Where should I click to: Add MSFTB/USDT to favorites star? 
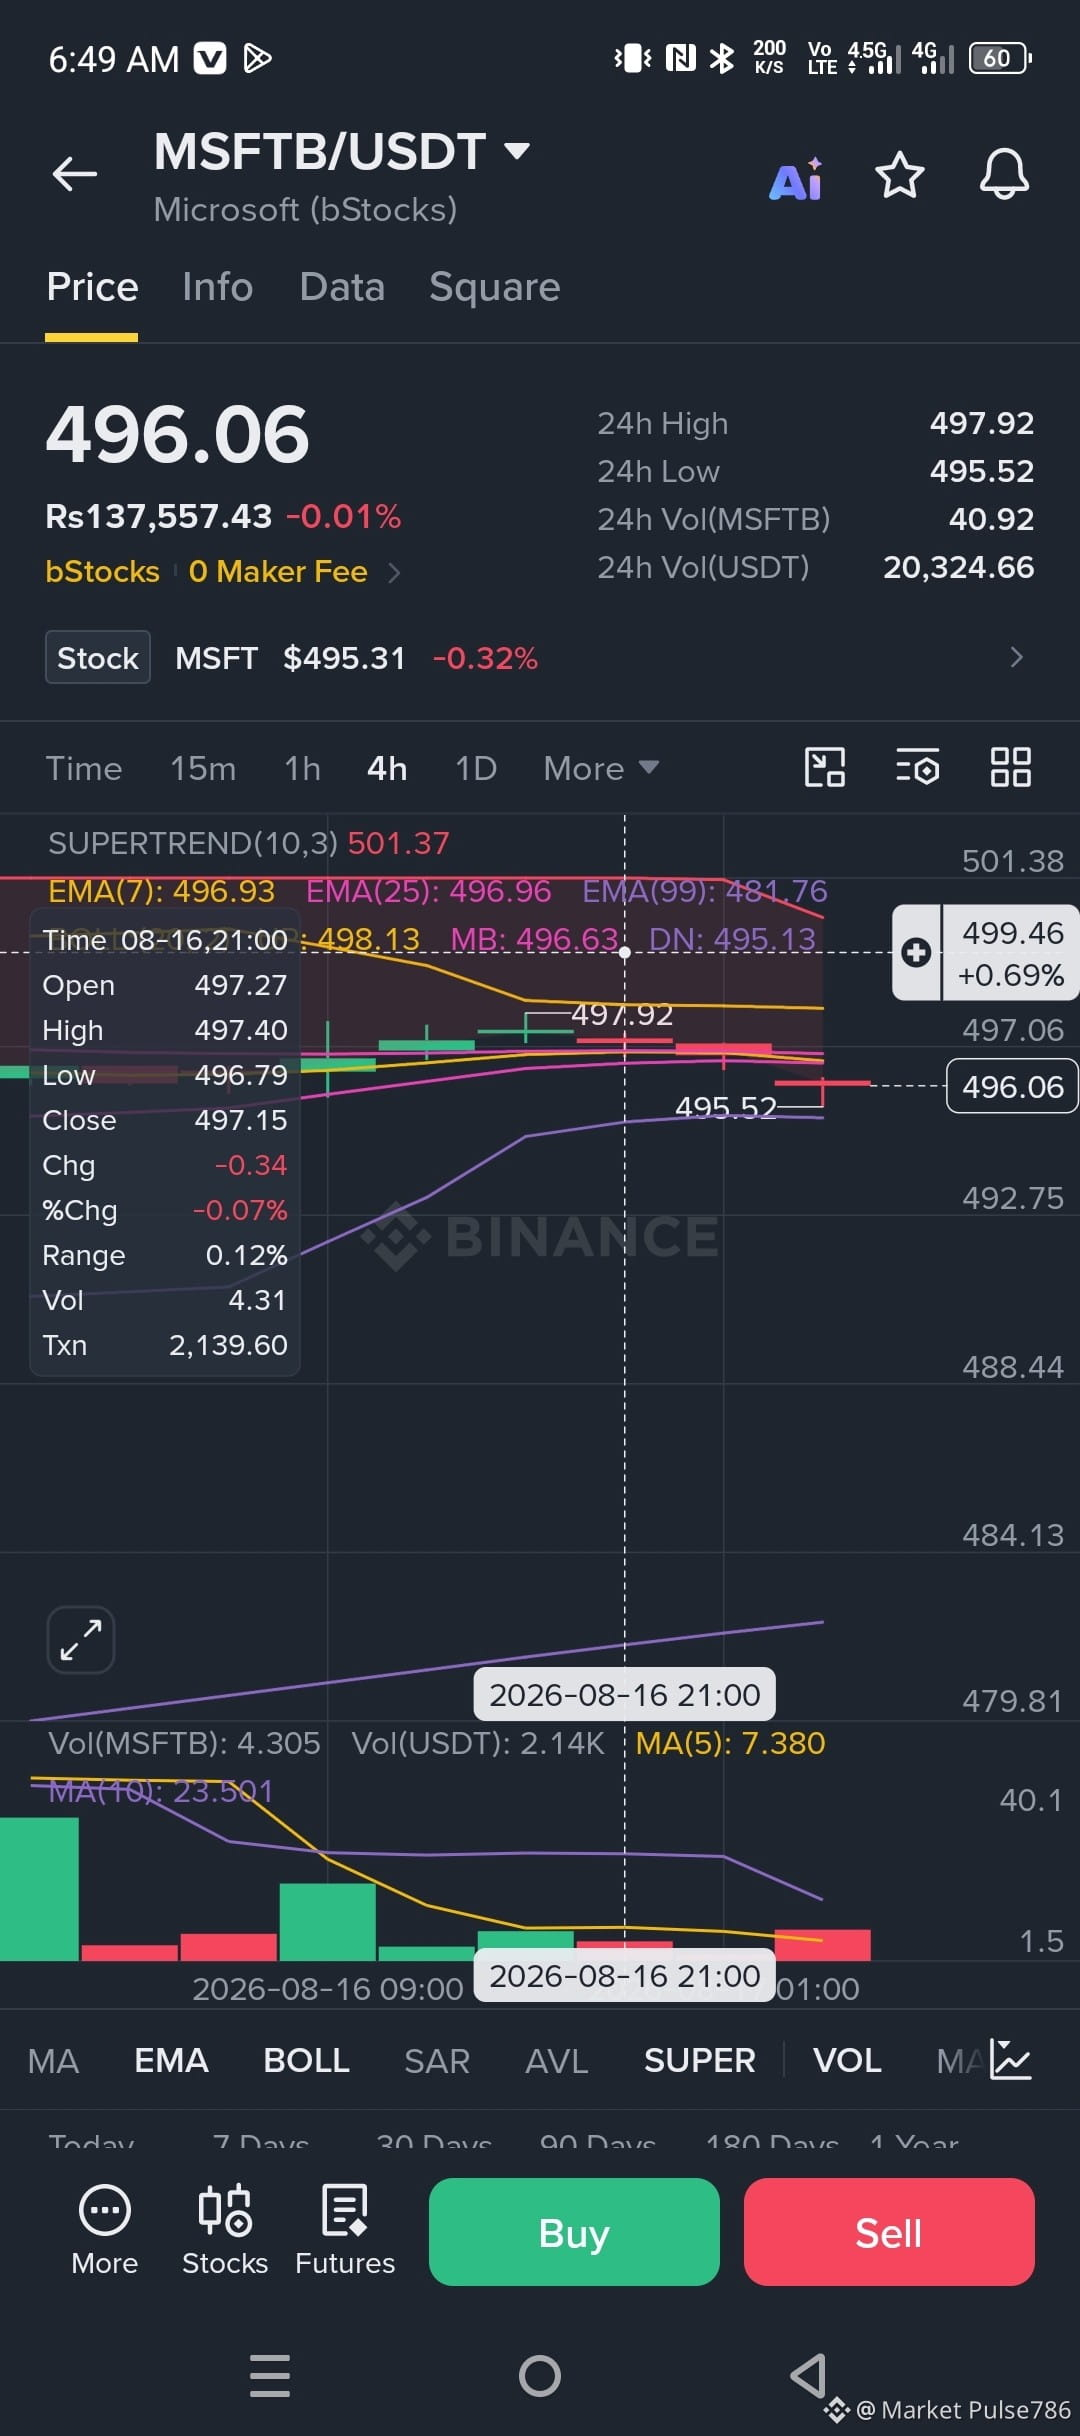tap(900, 175)
